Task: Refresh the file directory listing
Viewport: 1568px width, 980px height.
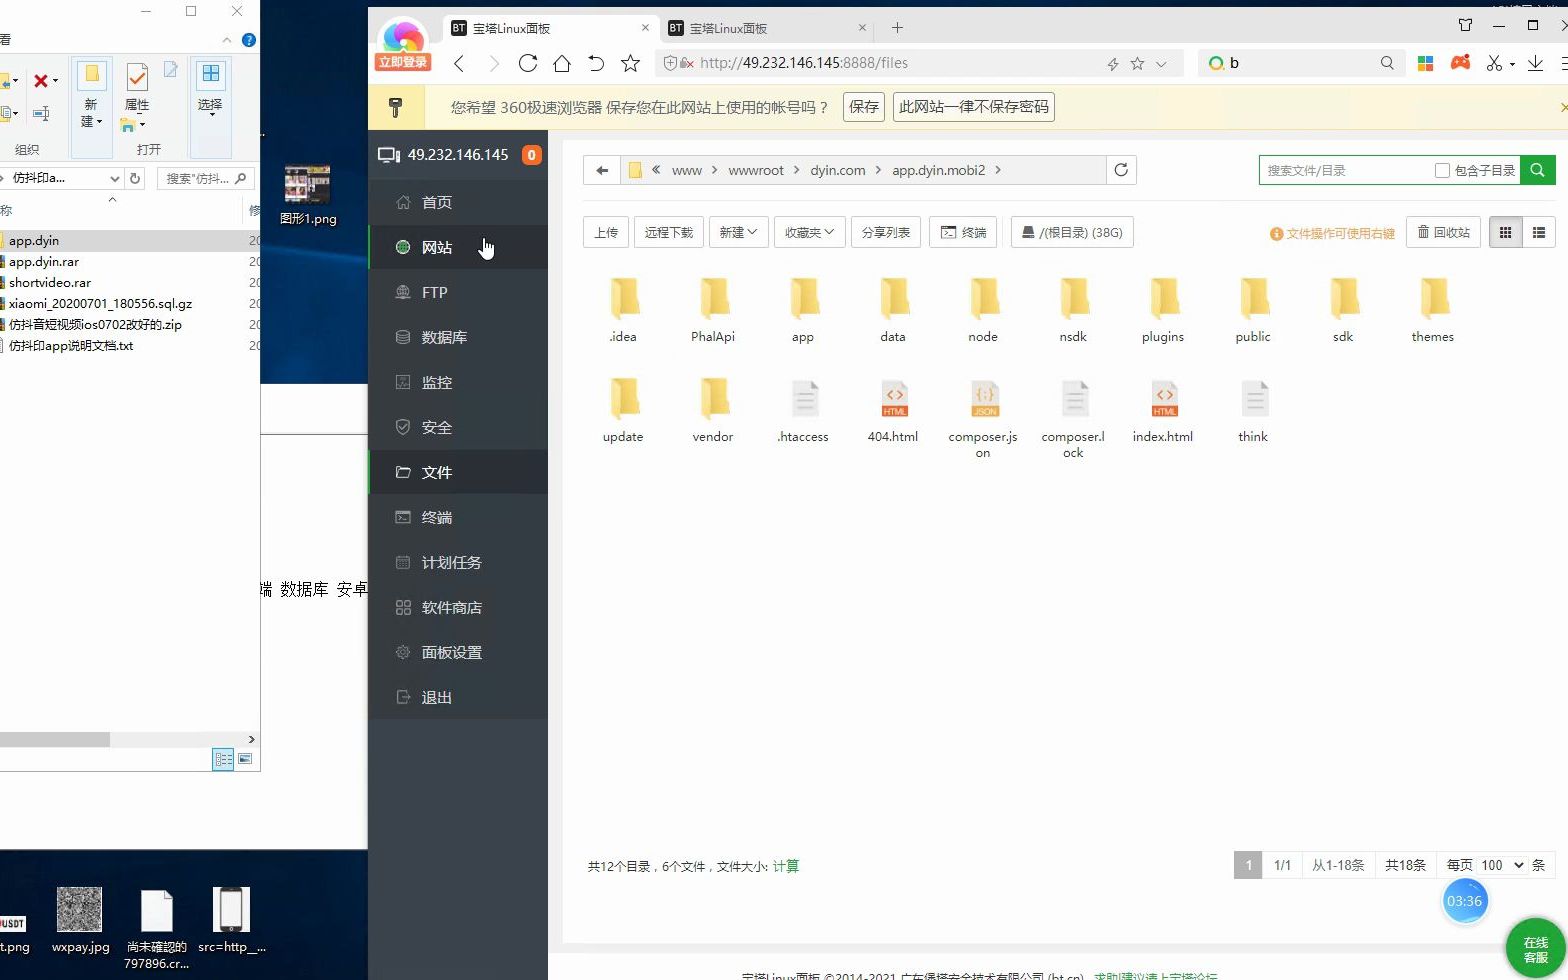Action: pyautogui.click(x=1121, y=170)
